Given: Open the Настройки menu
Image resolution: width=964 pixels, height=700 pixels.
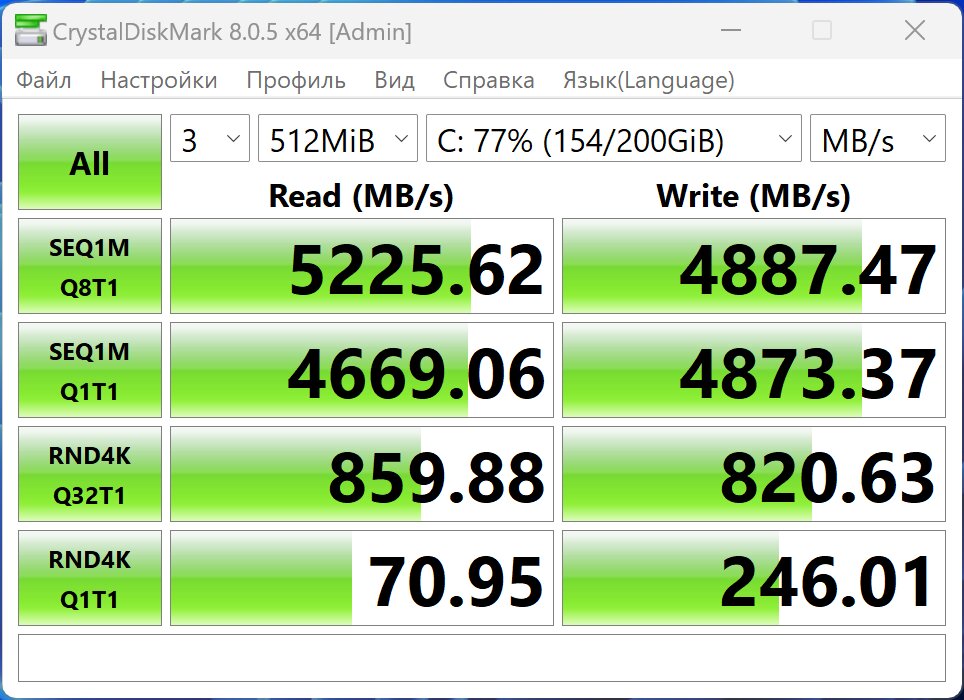Looking at the screenshot, I should (x=159, y=81).
